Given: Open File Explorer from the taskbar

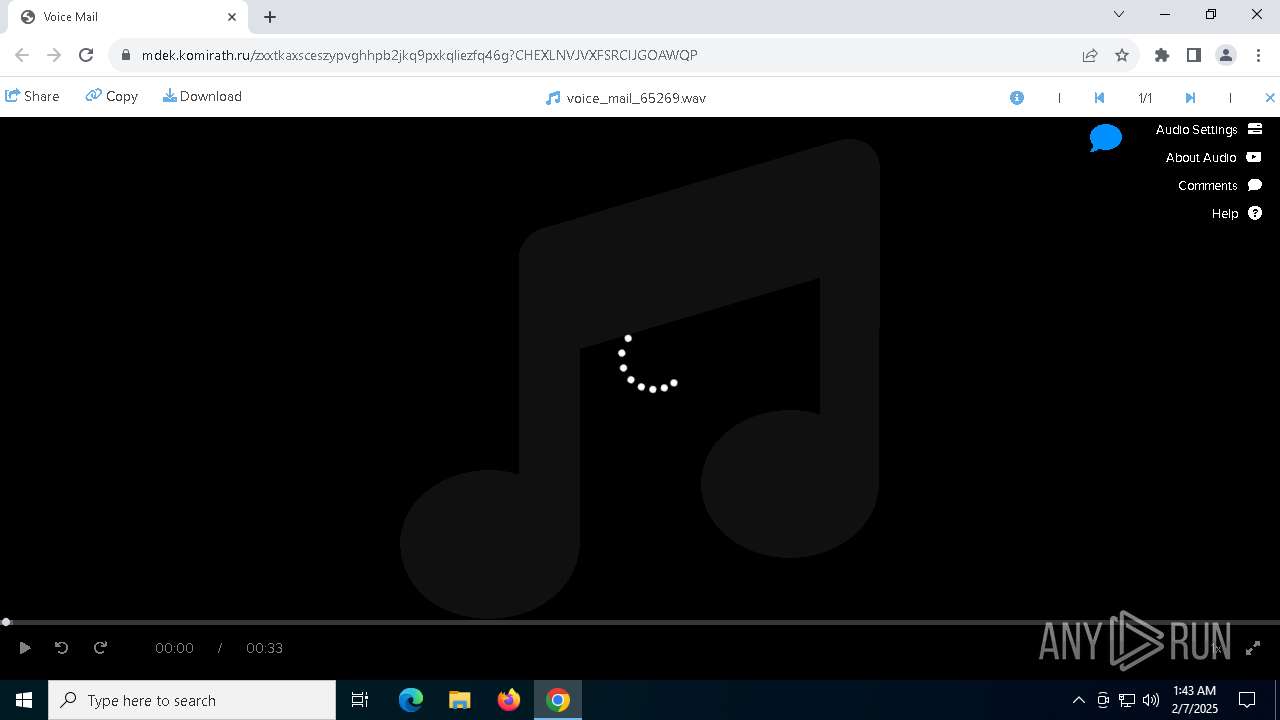Looking at the screenshot, I should pyautogui.click(x=460, y=700).
